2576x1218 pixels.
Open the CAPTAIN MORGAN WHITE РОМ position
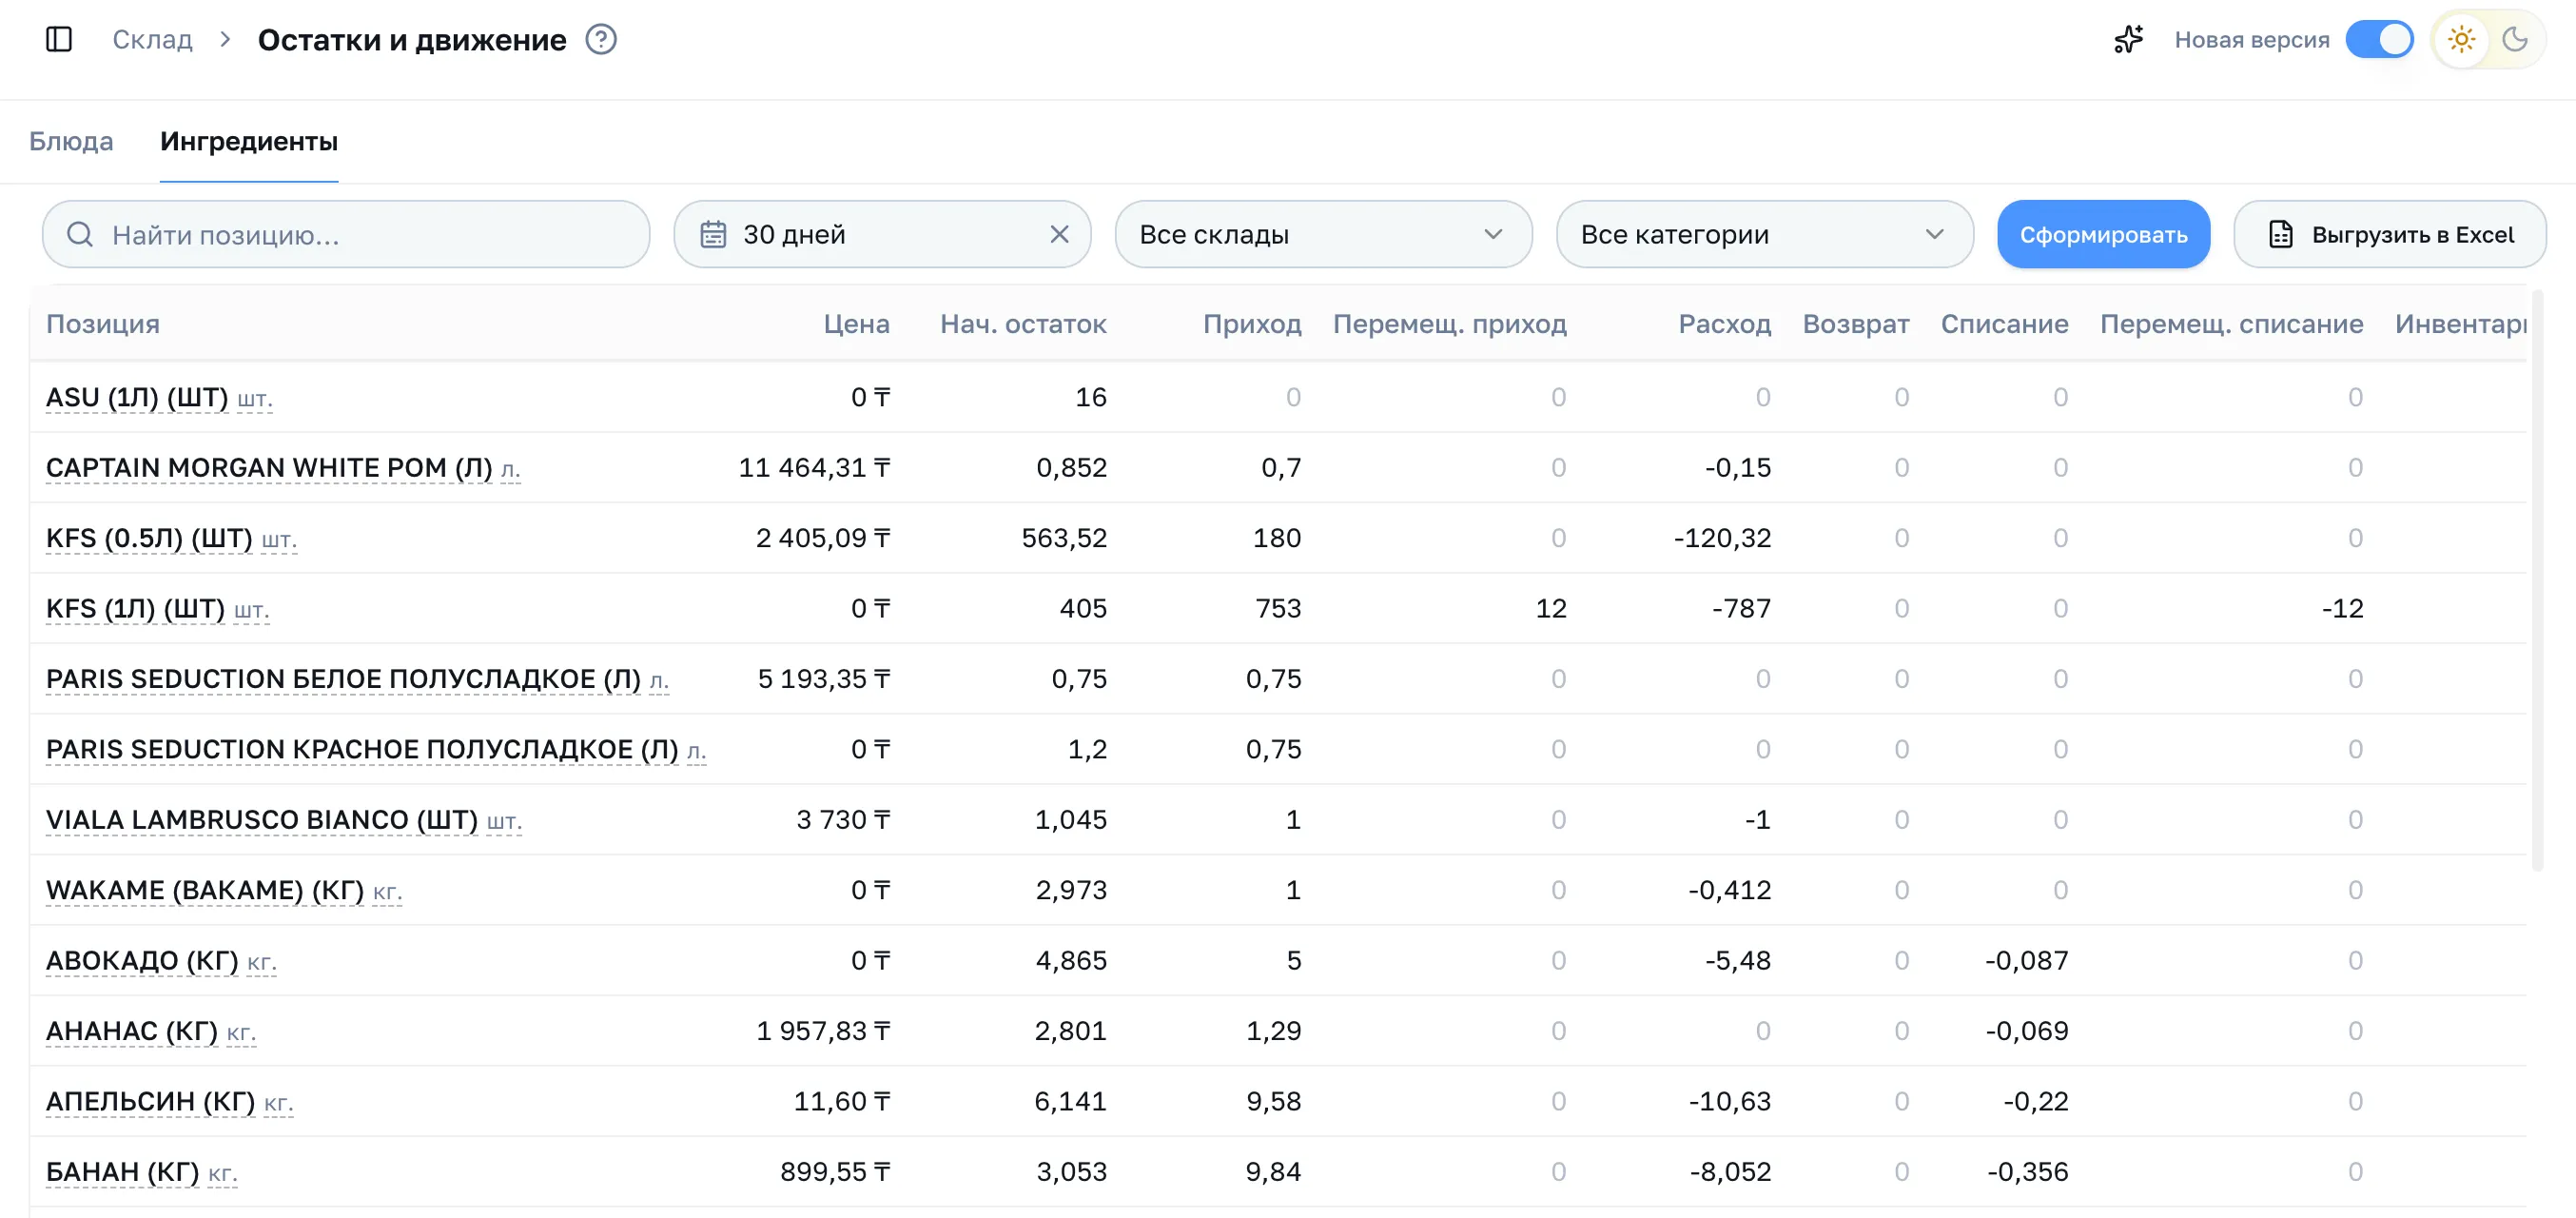pos(269,468)
